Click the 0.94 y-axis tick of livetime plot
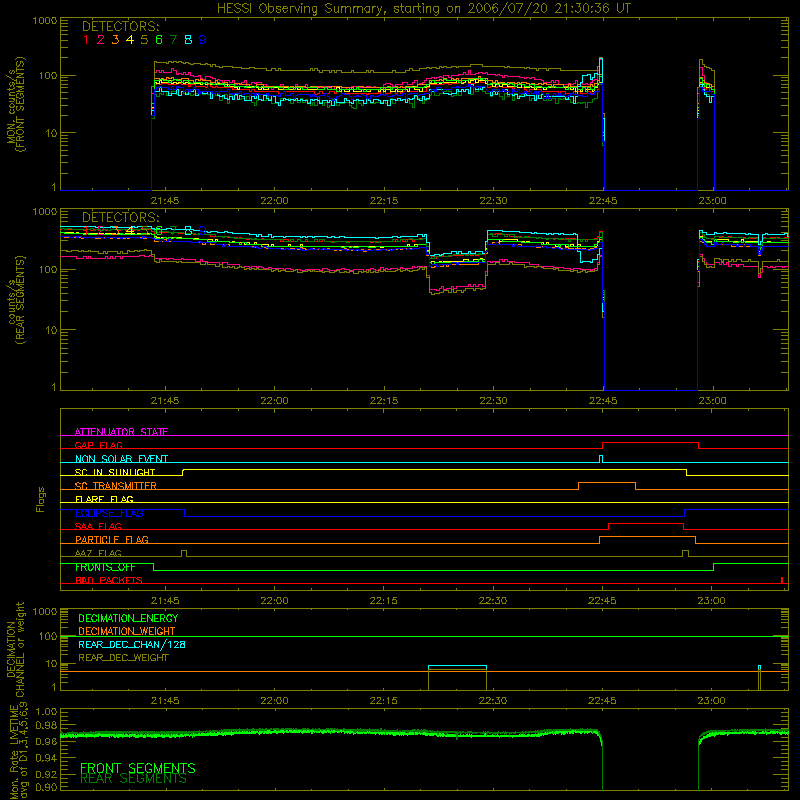 (47, 757)
